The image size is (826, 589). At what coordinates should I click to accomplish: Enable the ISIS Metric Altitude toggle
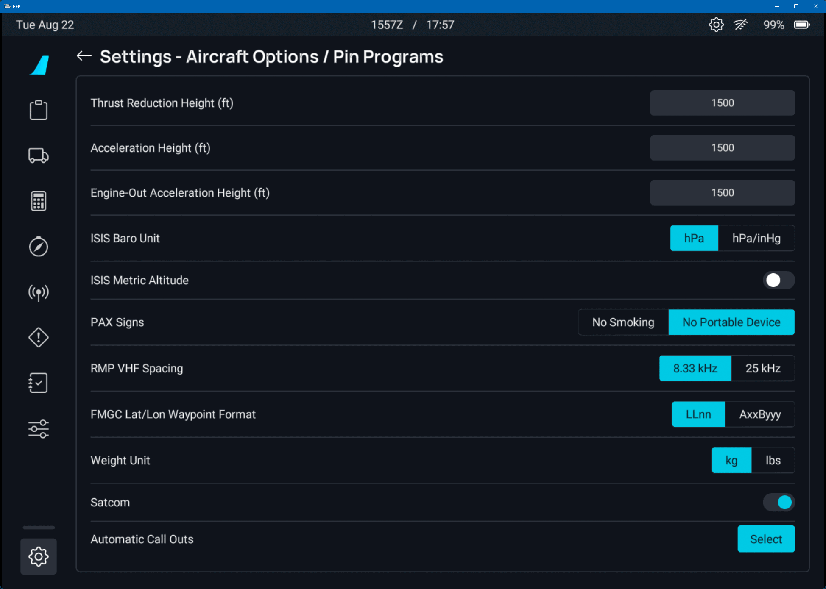coord(779,280)
